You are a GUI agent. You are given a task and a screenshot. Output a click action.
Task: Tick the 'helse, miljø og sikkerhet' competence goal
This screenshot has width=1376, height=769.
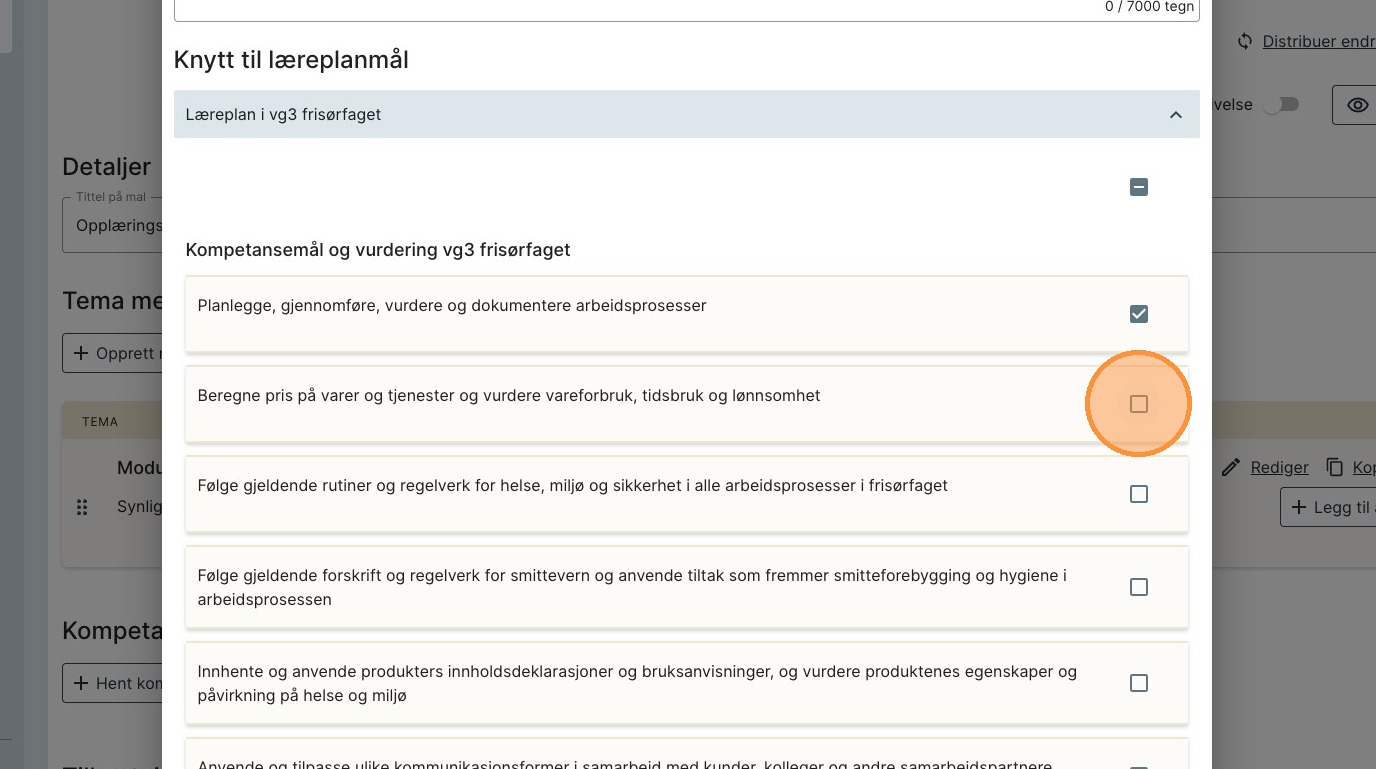(1138, 494)
